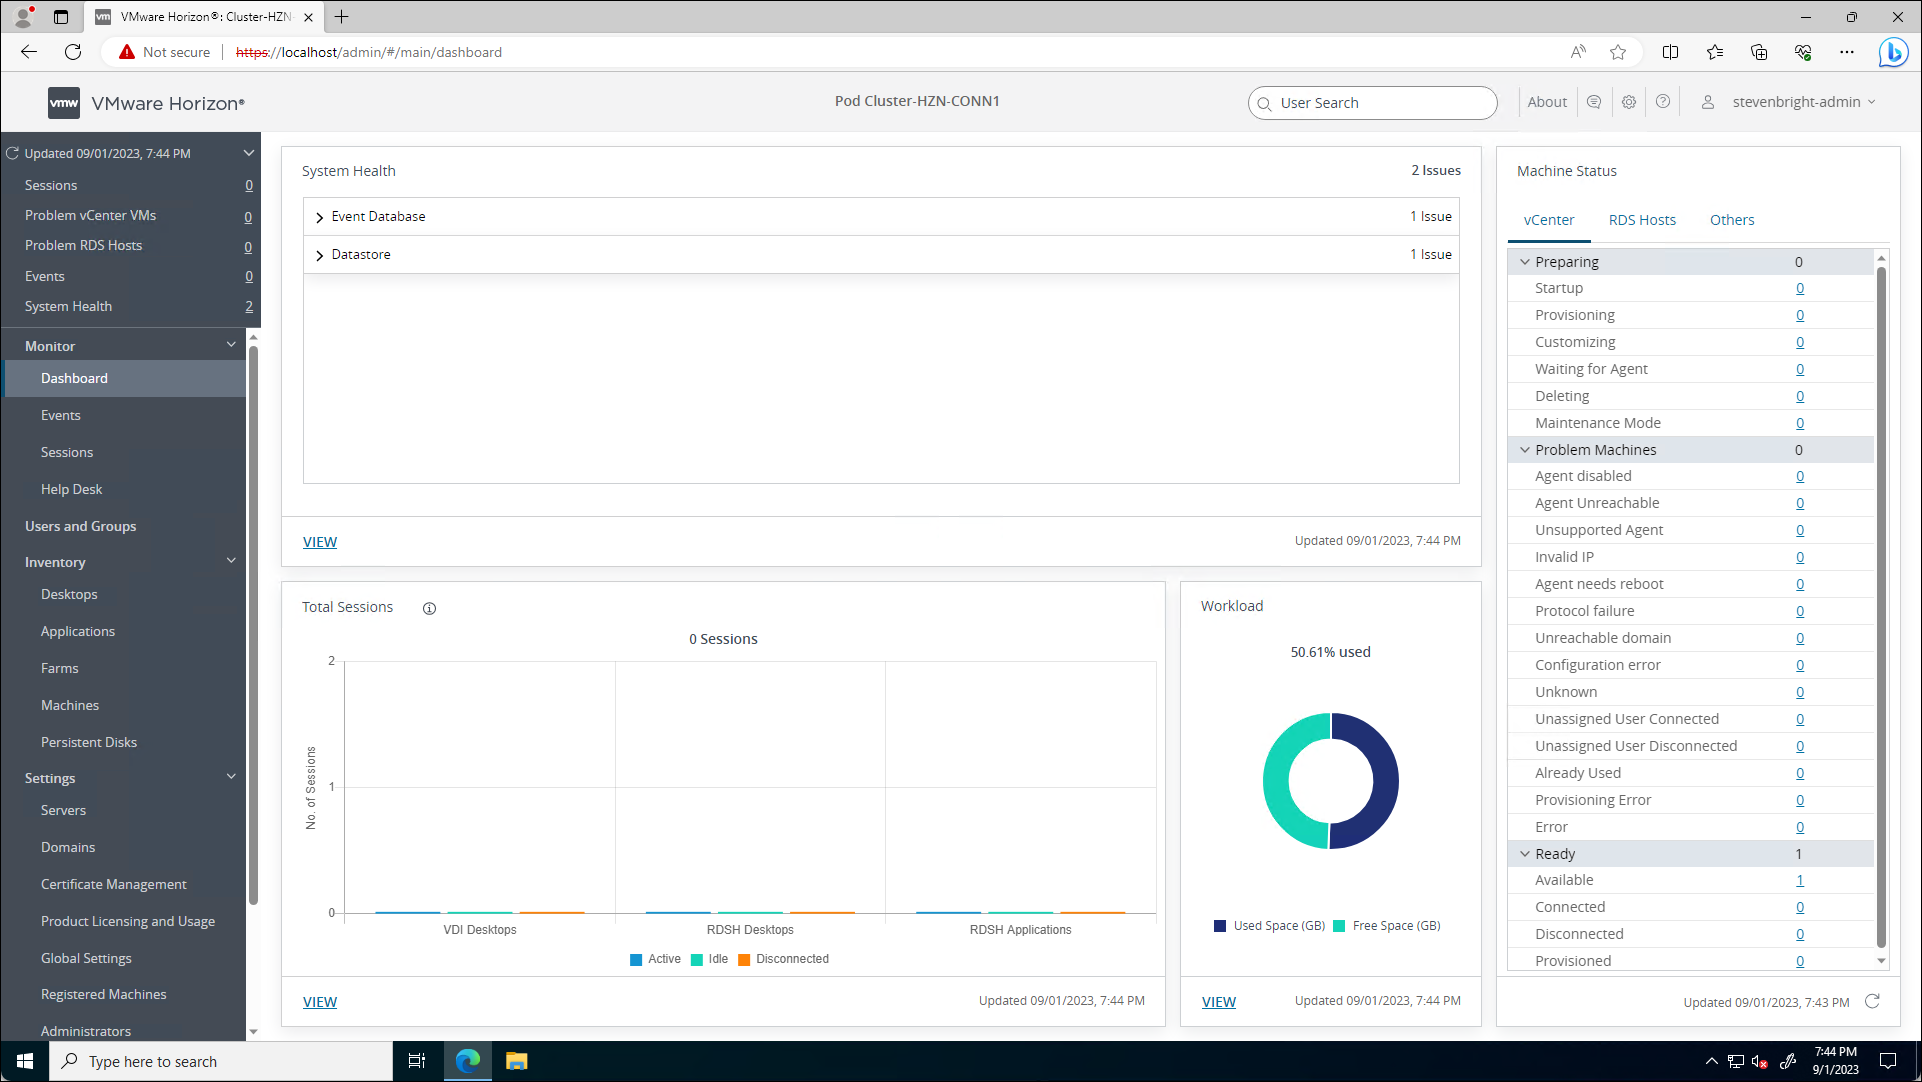Click the Settings gear icon top bar
Image resolution: width=1922 pixels, height=1082 pixels.
pos(1628,102)
